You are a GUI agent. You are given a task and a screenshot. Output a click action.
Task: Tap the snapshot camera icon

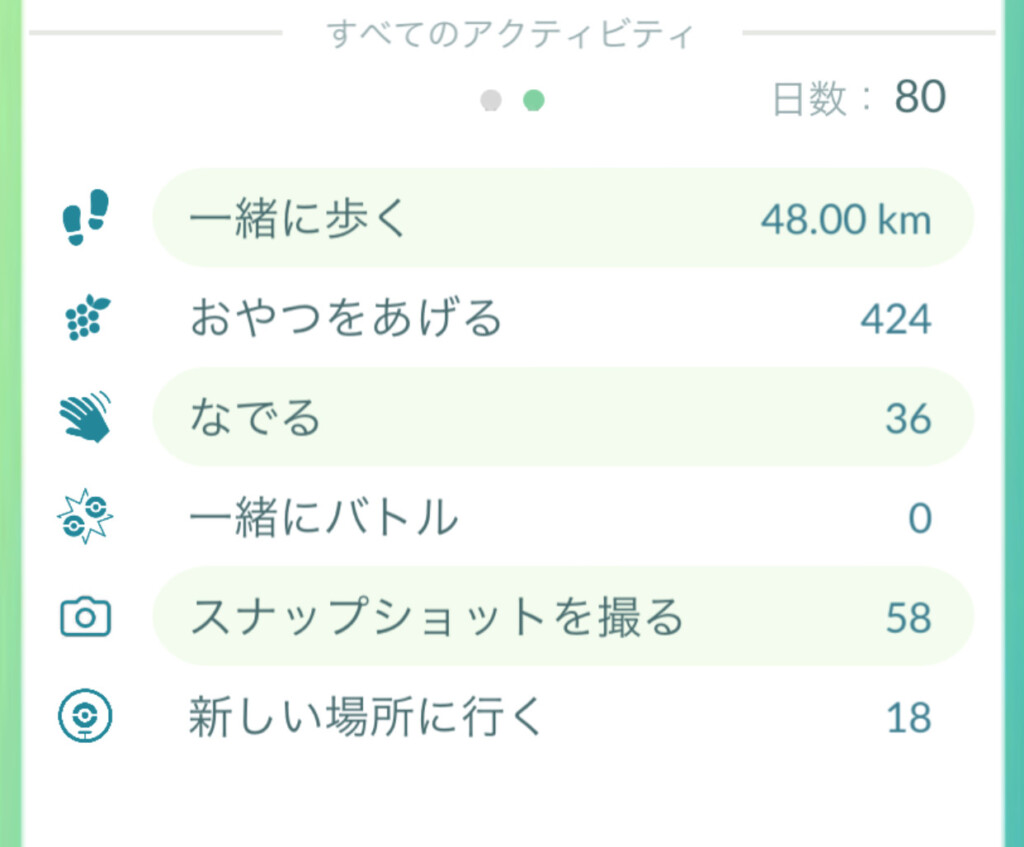[x=85, y=617]
